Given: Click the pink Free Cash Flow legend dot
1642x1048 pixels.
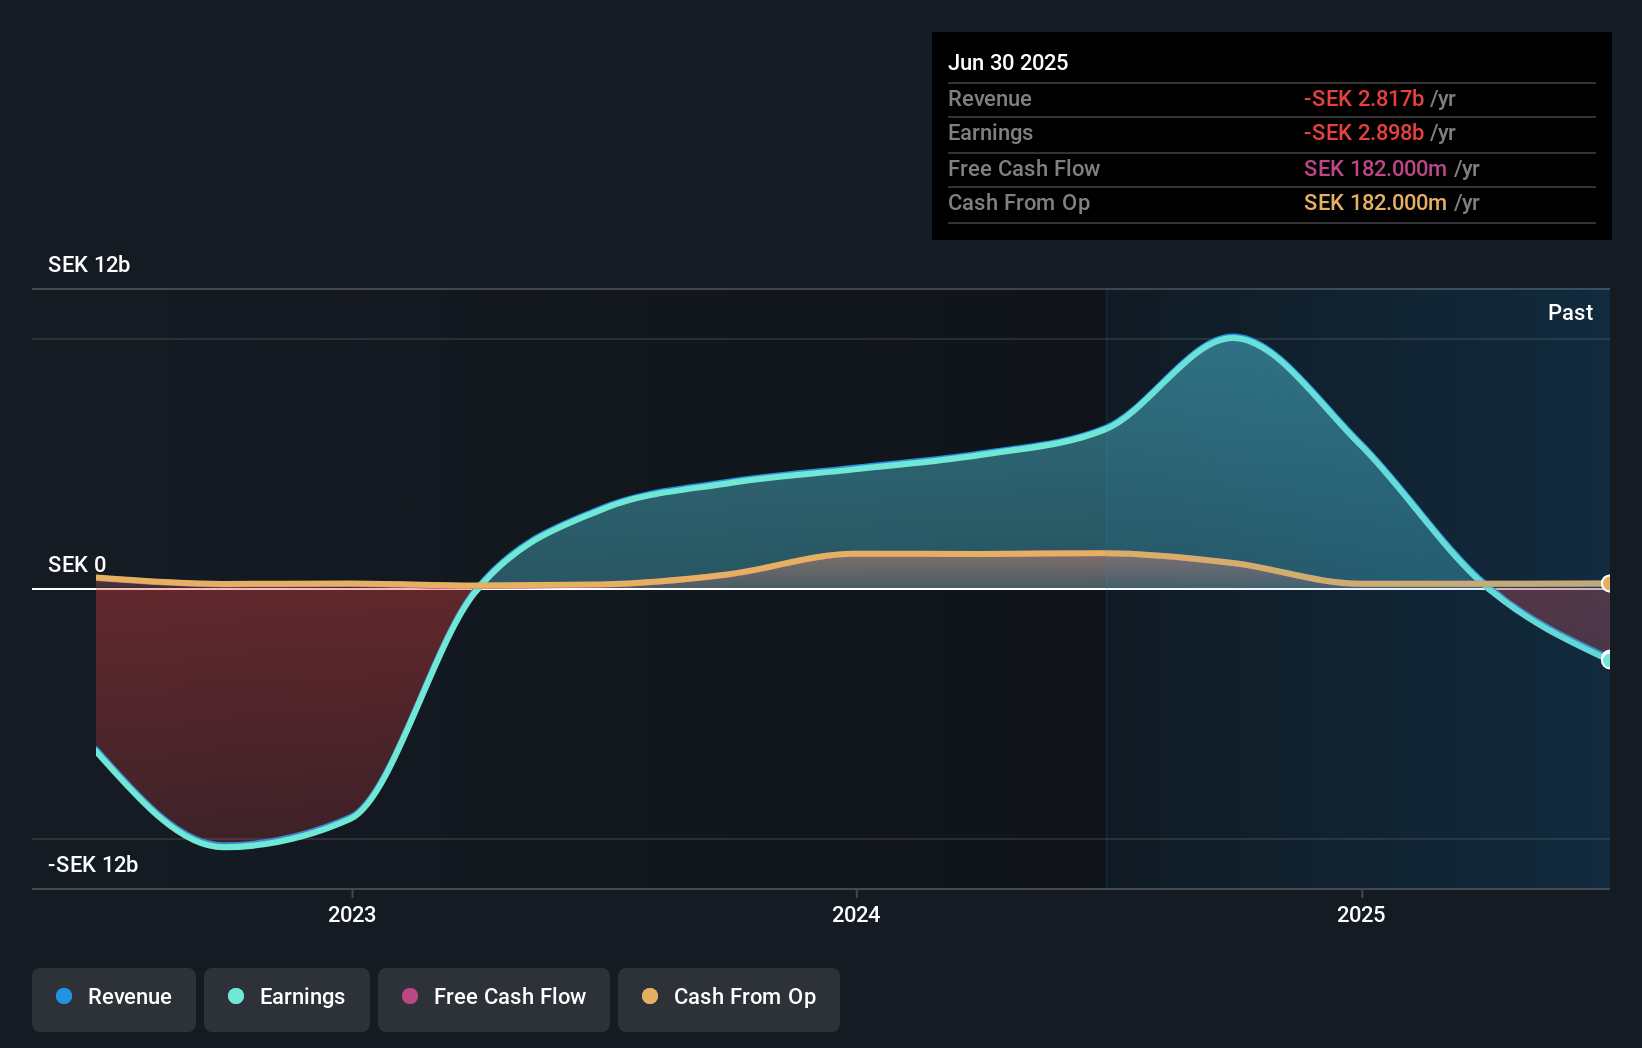Looking at the screenshot, I should pos(410,996).
